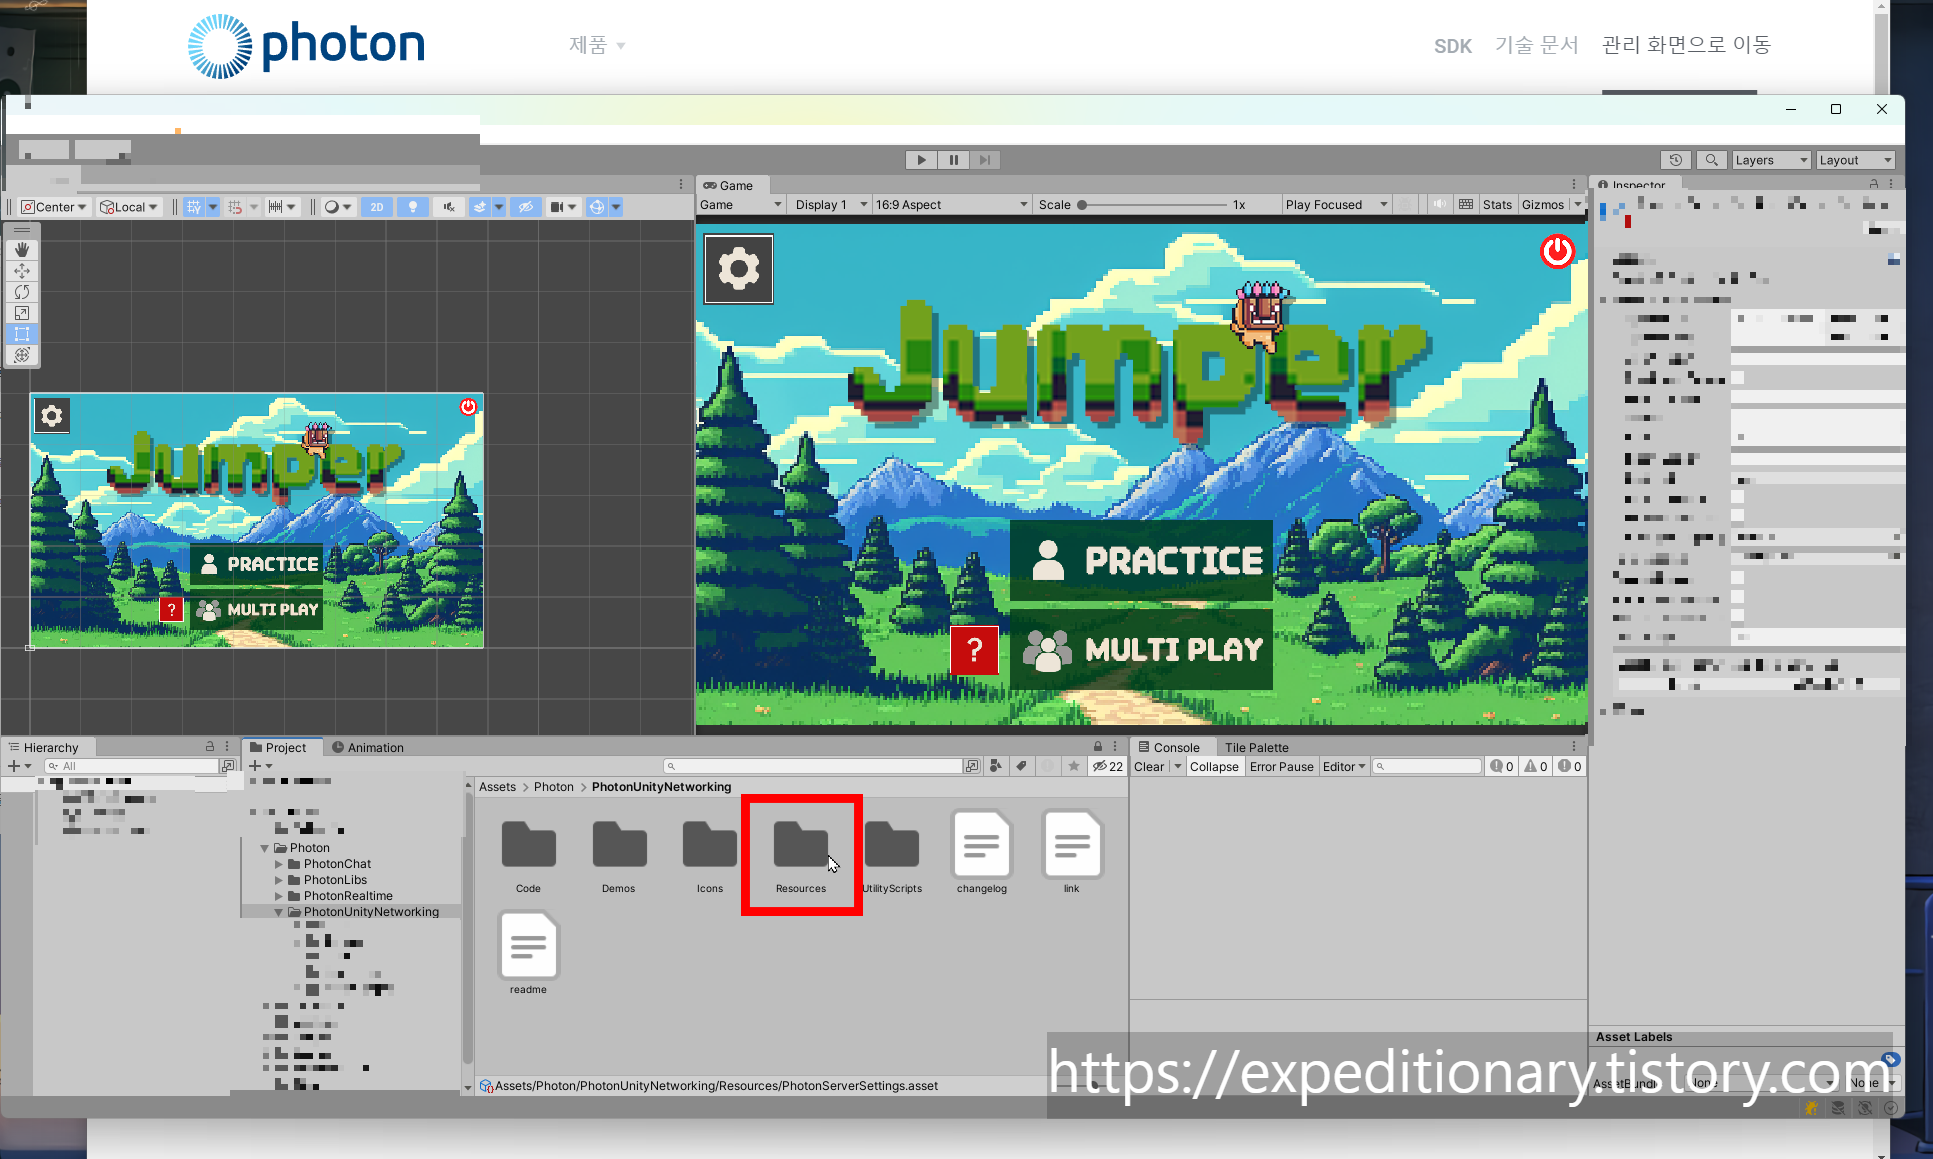
Task: Select the Move tool
Action: pyautogui.click(x=22, y=271)
